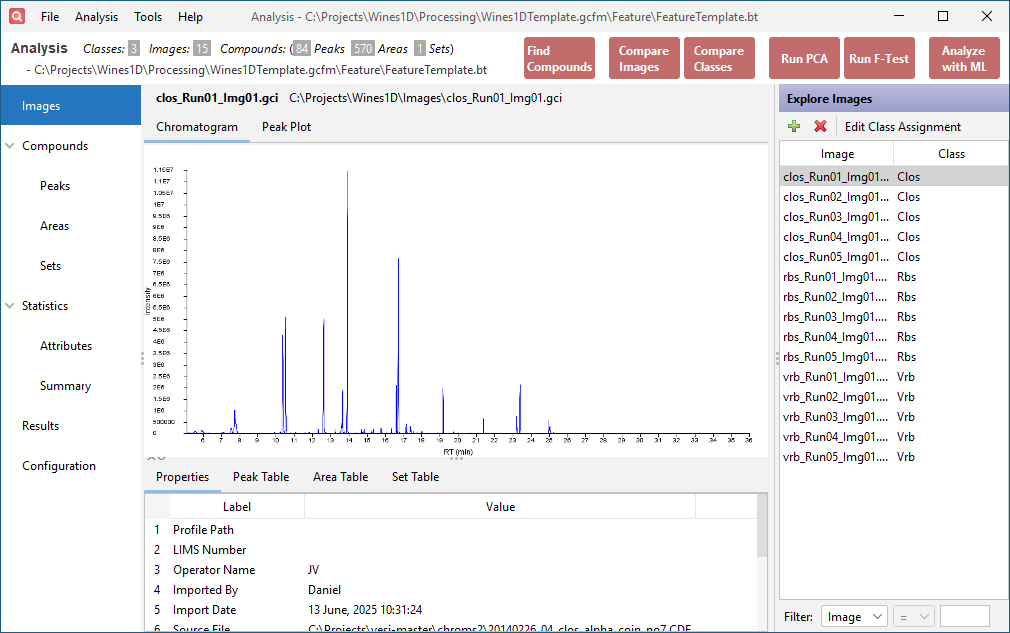Collapse the Compounds section in the sidebar

coord(10,145)
